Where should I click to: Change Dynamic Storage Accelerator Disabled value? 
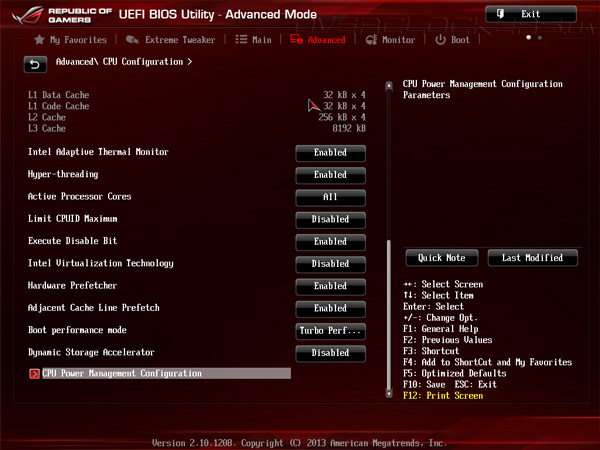coord(330,353)
